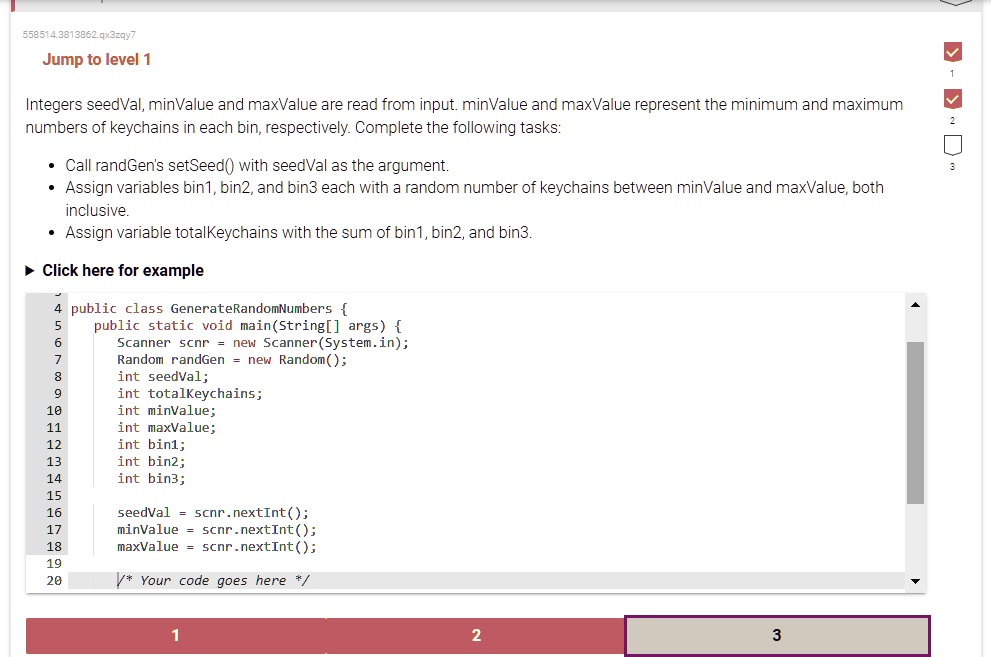Click the triangle beside 'Click here for example'
The image size is (991, 657).
(30, 270)
